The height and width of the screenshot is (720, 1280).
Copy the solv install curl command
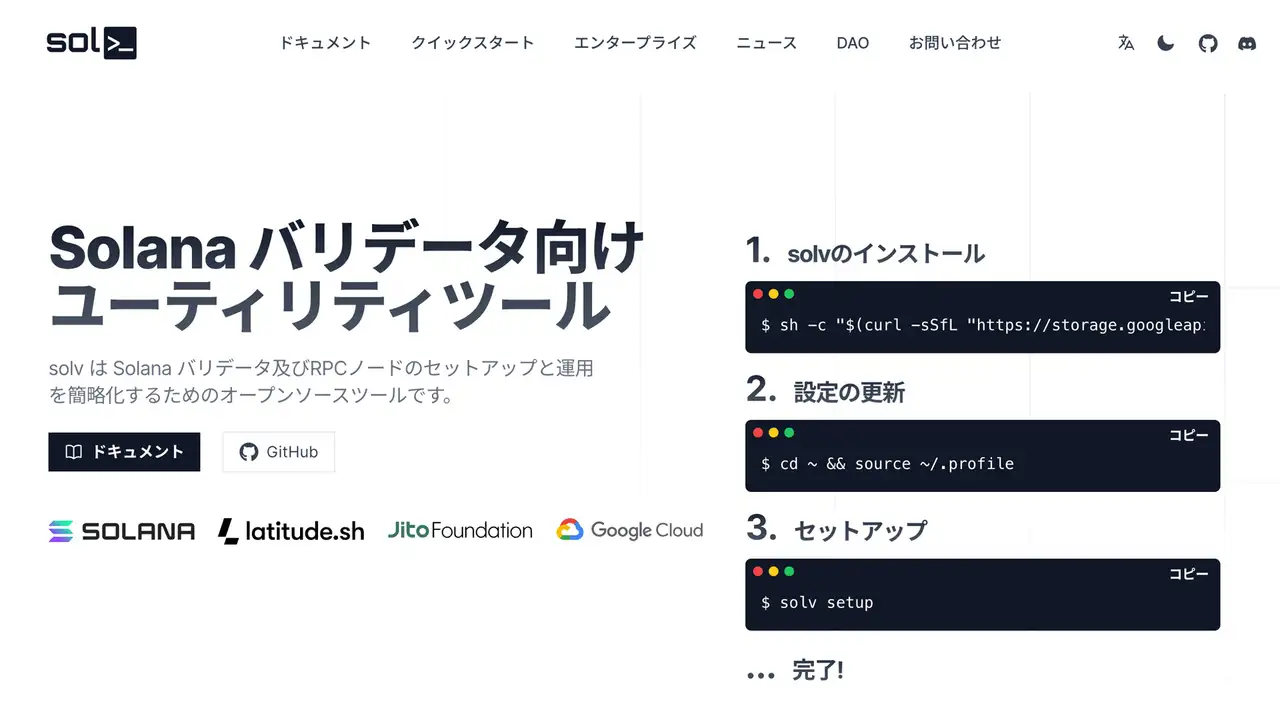tap(1188, 296)
